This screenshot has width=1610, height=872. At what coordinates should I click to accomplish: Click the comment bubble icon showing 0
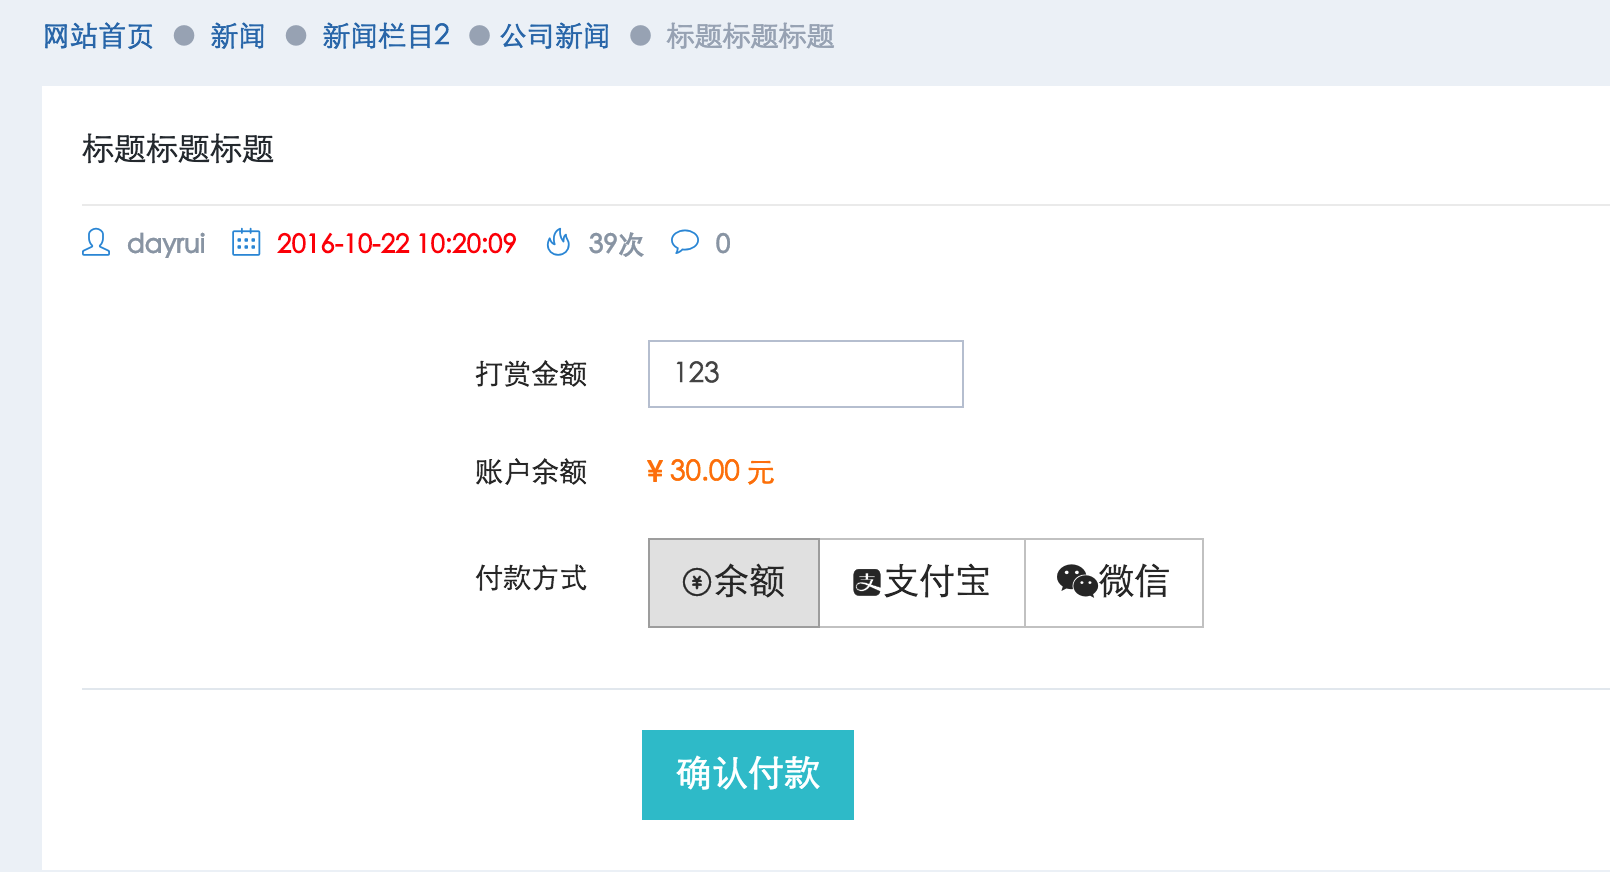coord(688,244)
